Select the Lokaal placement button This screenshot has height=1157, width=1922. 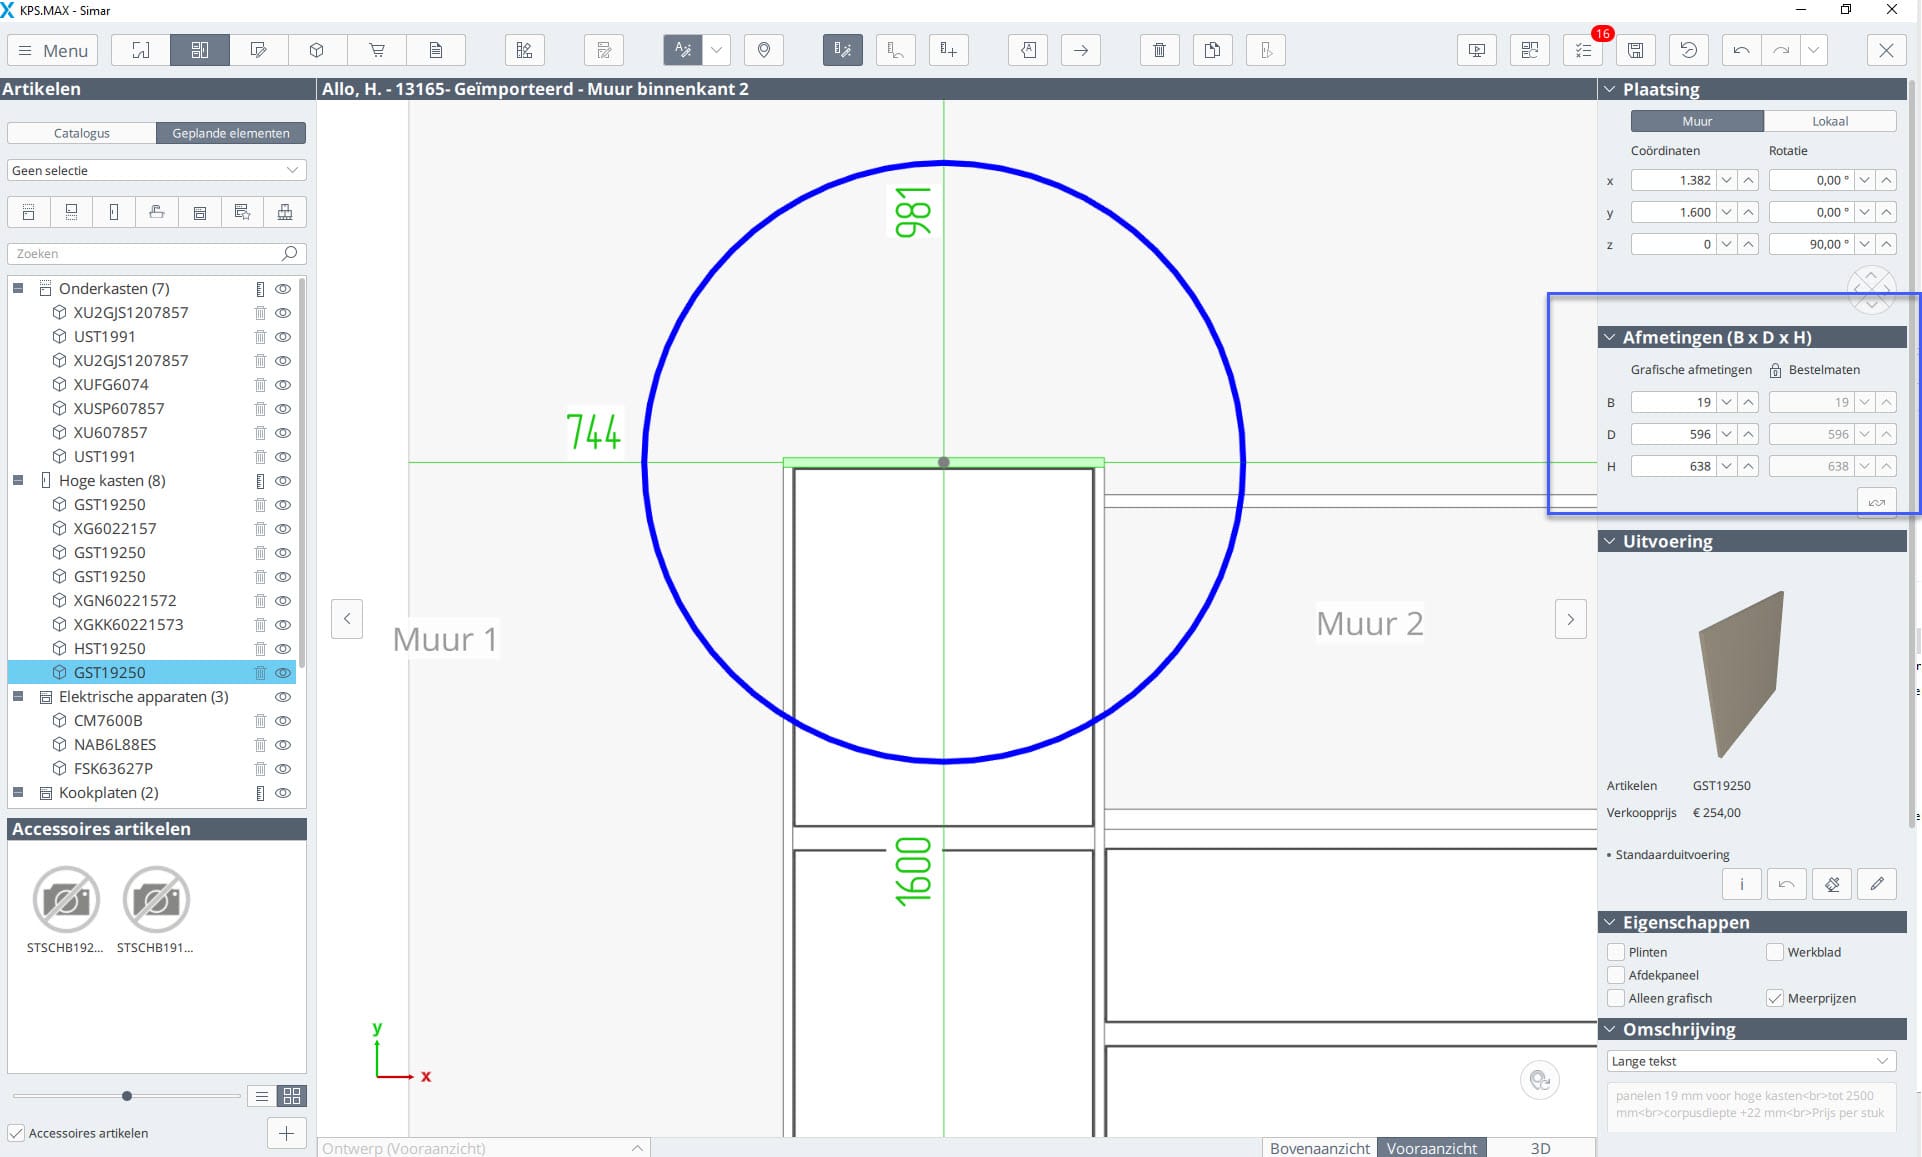[1829, 121]
